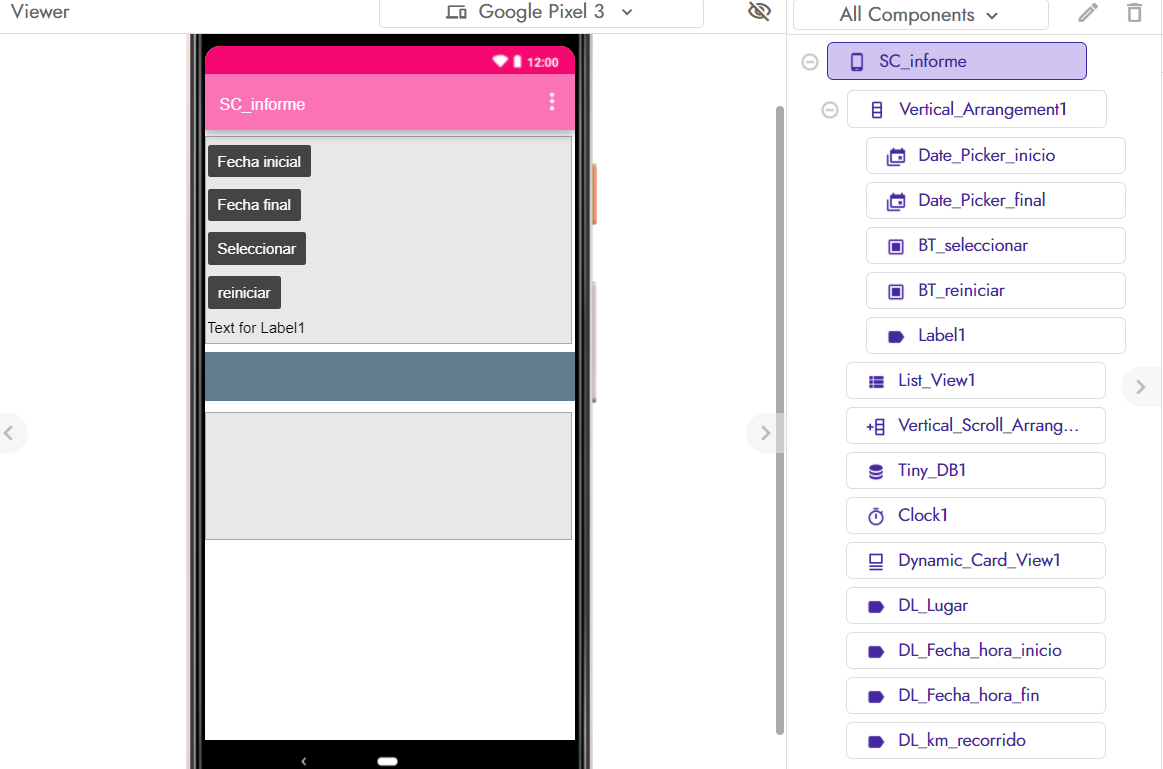Click the List_View1 list icon
Viewport: 1163px width, 769px height.
click(876, 382)
